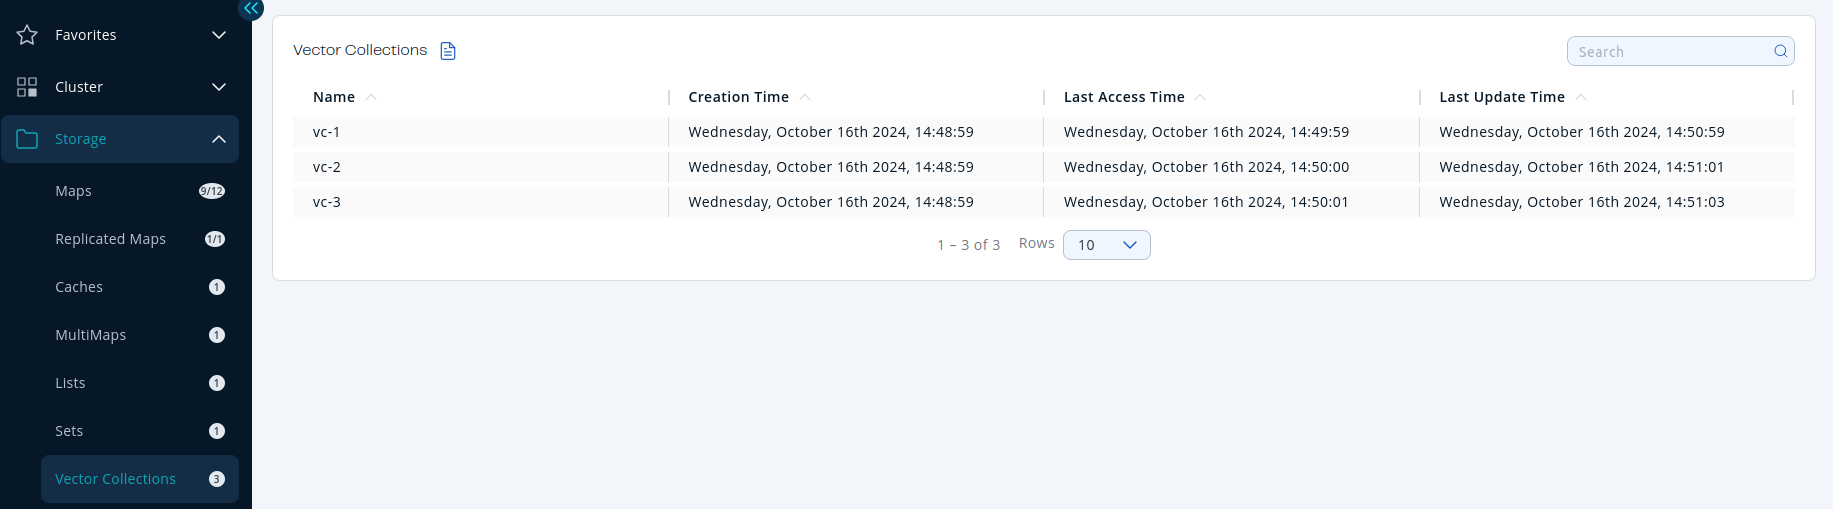Click the Favorites star icon
1833x509 pixels.
pyautogui.click(x=27, y=35)
